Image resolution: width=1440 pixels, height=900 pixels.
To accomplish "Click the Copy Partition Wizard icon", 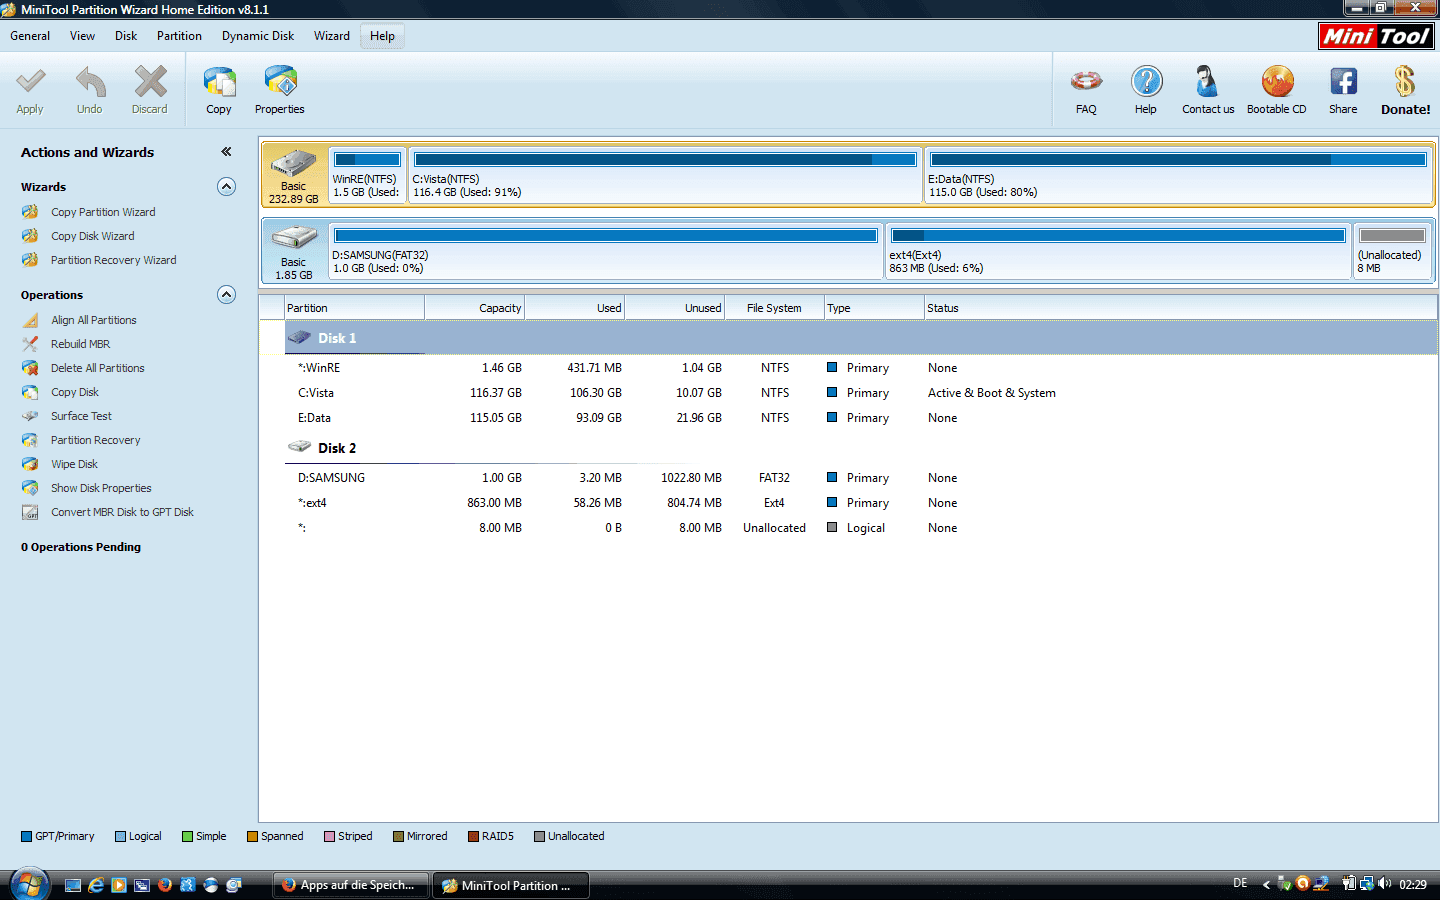I will [30, 212].
